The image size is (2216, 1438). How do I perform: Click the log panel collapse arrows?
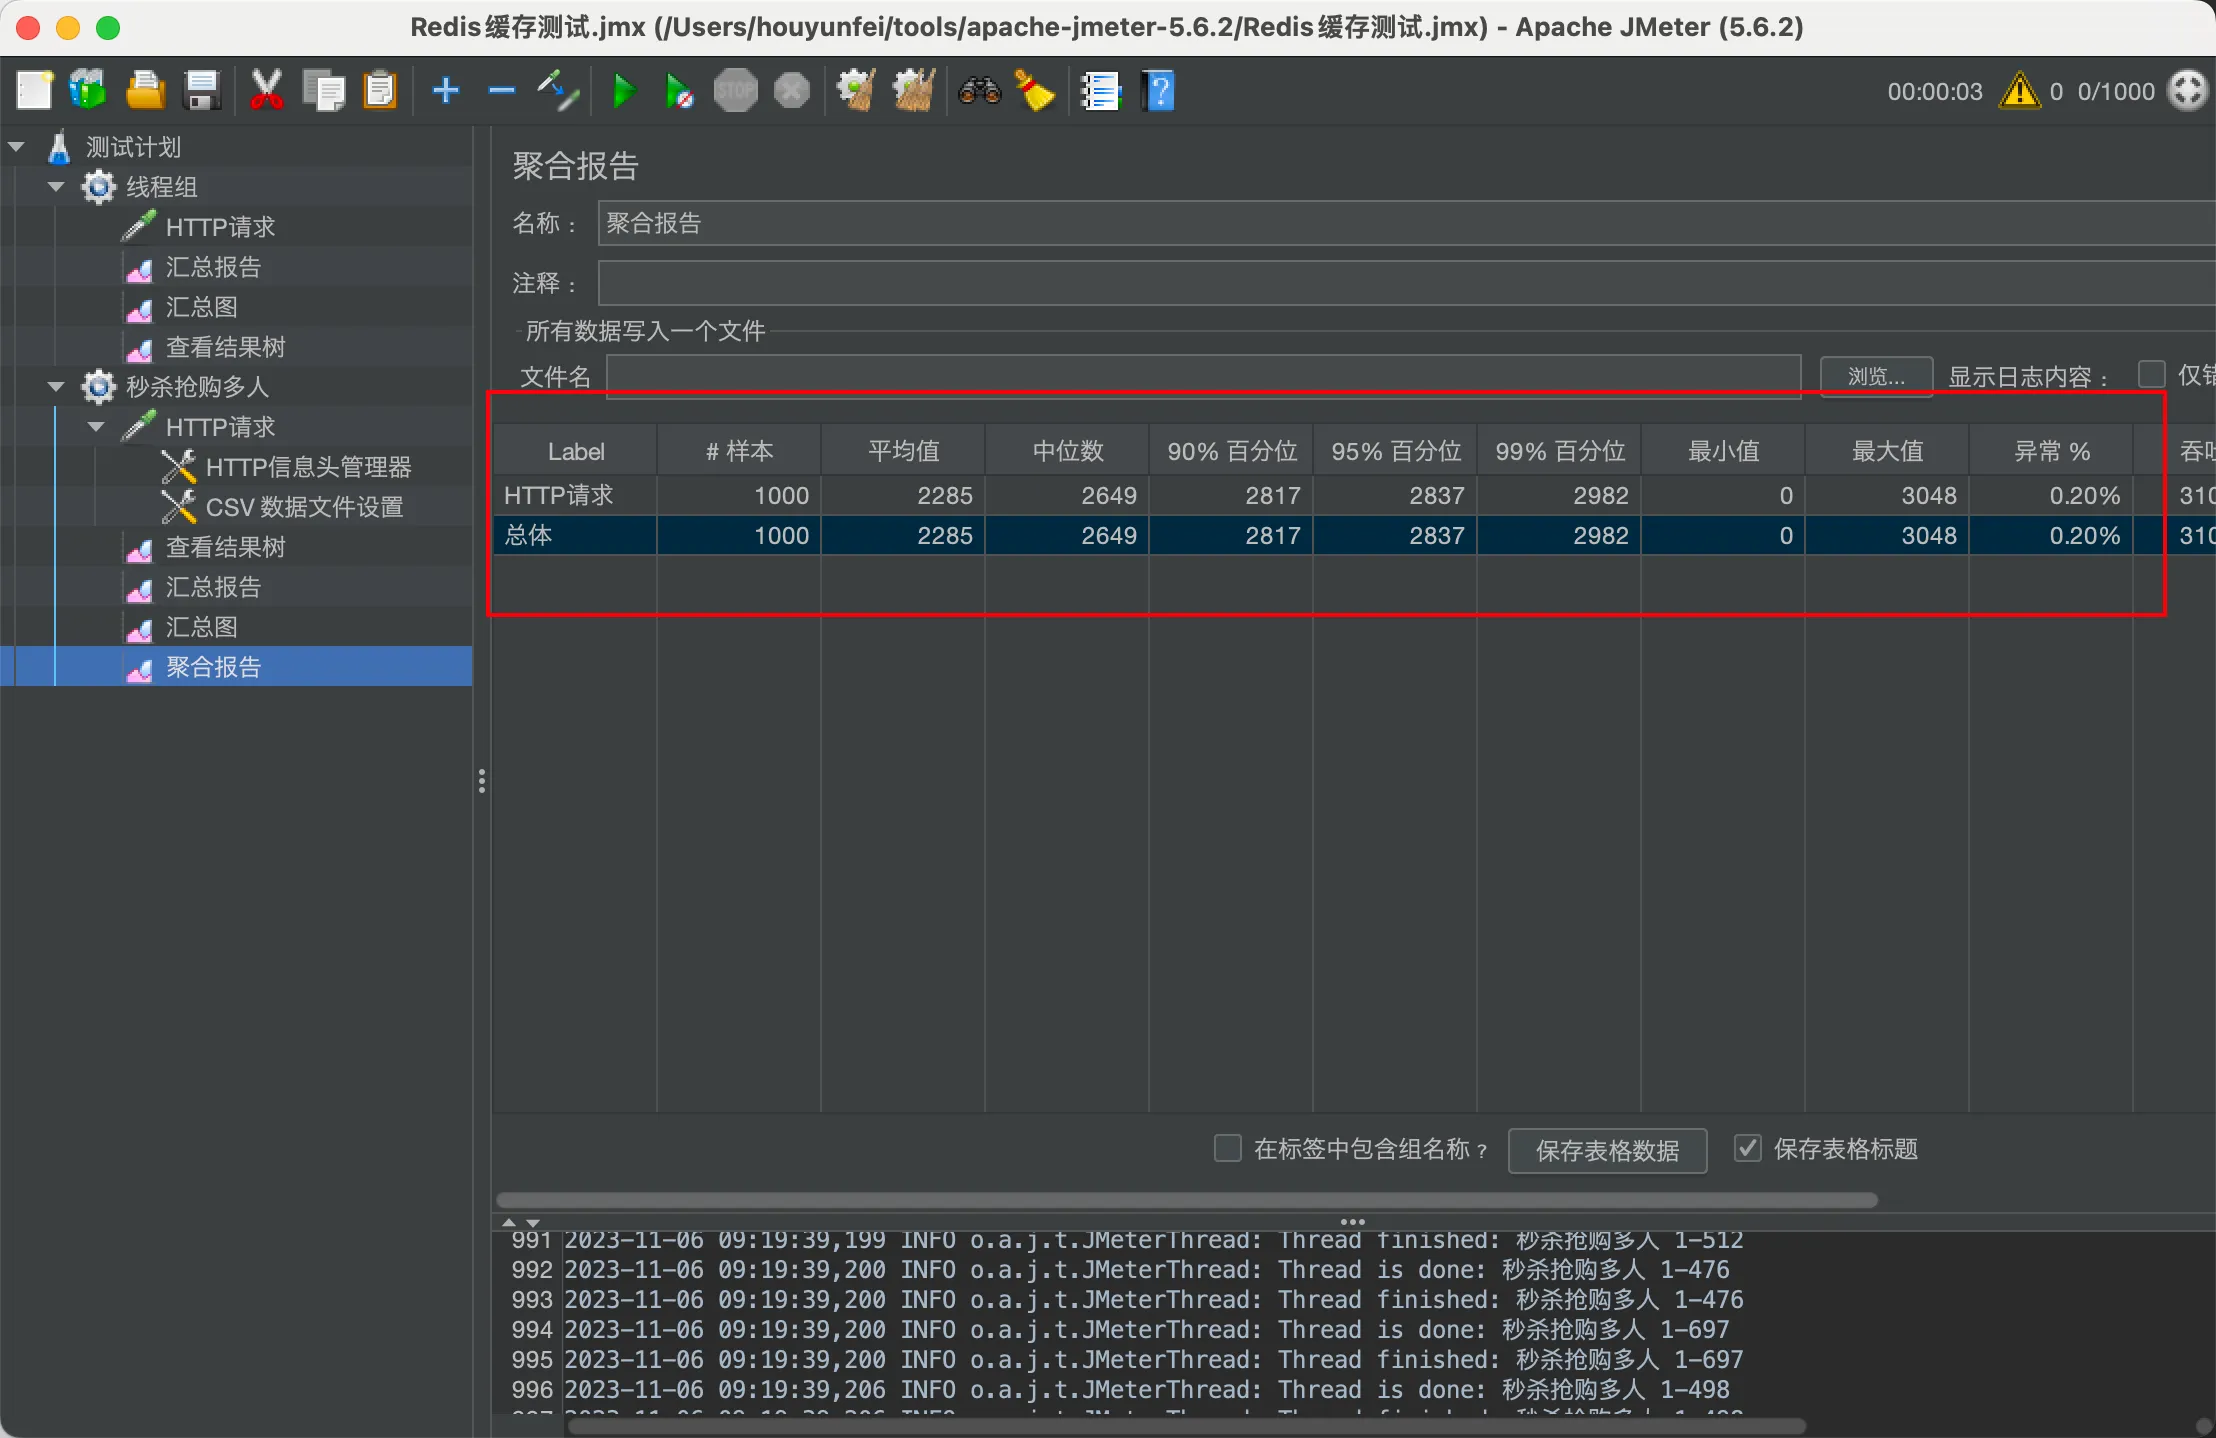(x=520, y=1222)
